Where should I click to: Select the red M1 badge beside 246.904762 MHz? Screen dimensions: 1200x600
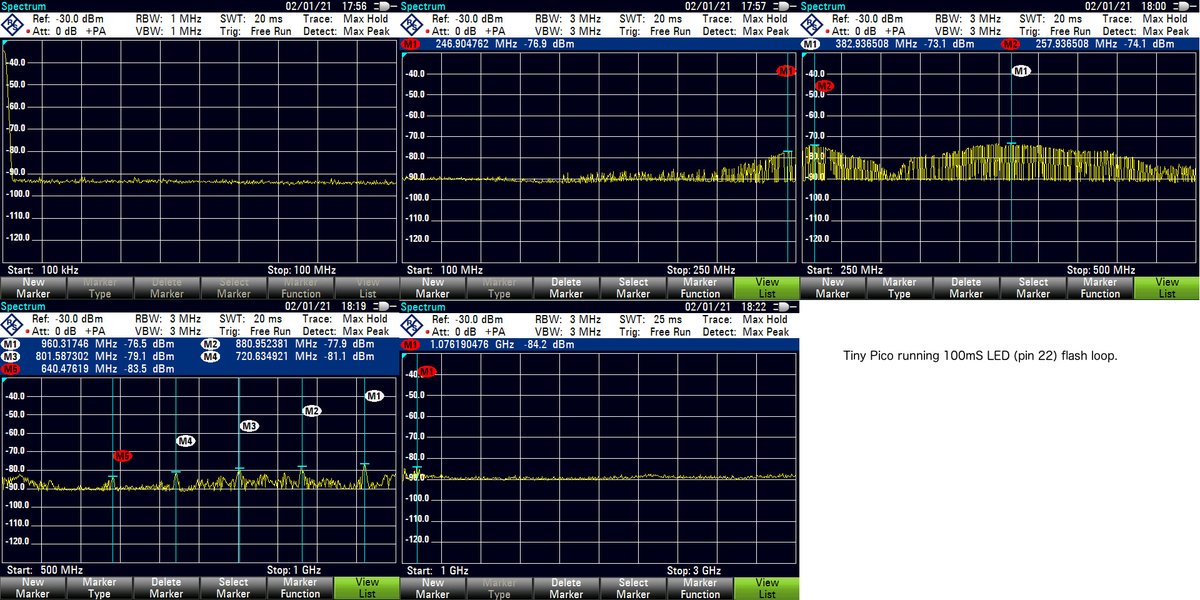[x=411, y=45]
